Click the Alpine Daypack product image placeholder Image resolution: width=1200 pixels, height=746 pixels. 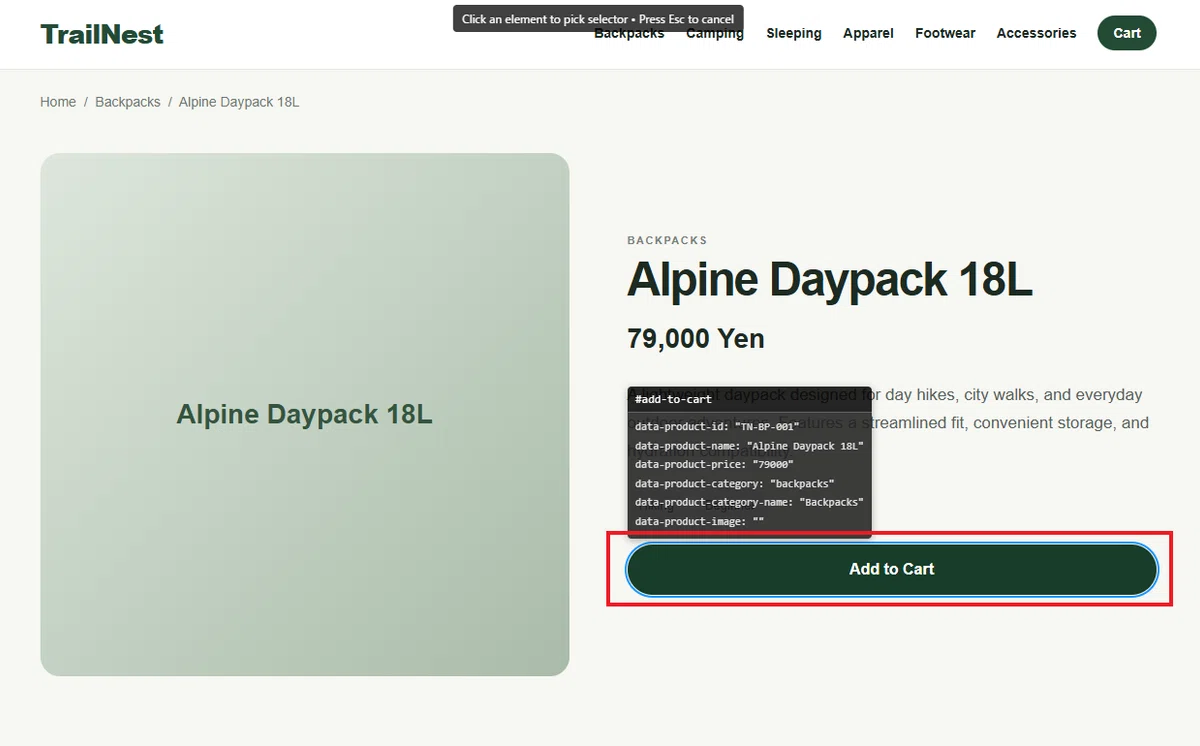(305, 414)
